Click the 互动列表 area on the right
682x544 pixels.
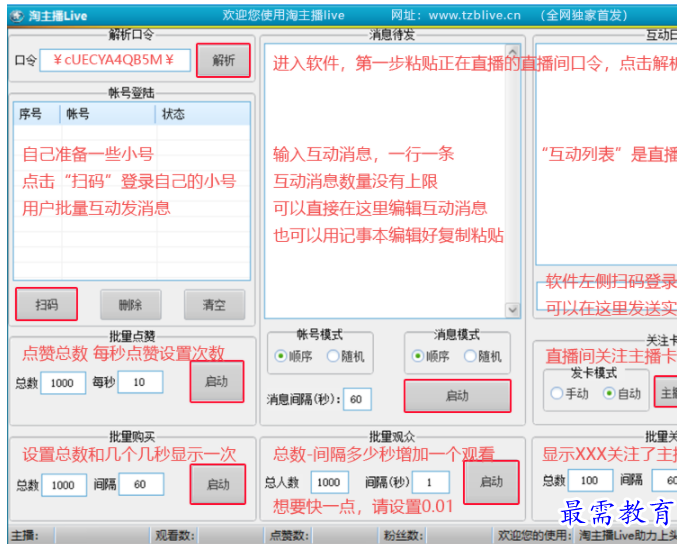tap(606, 154)
